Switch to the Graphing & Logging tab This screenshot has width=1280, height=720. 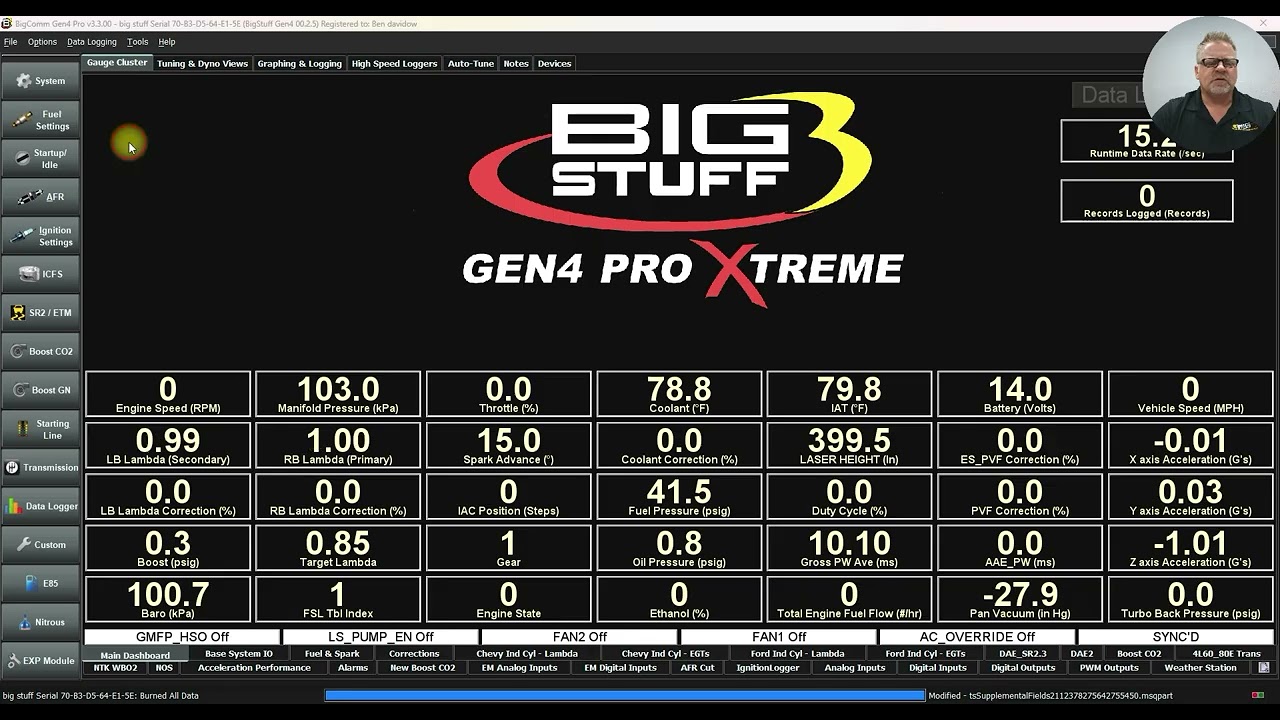[x=300, y=63]
